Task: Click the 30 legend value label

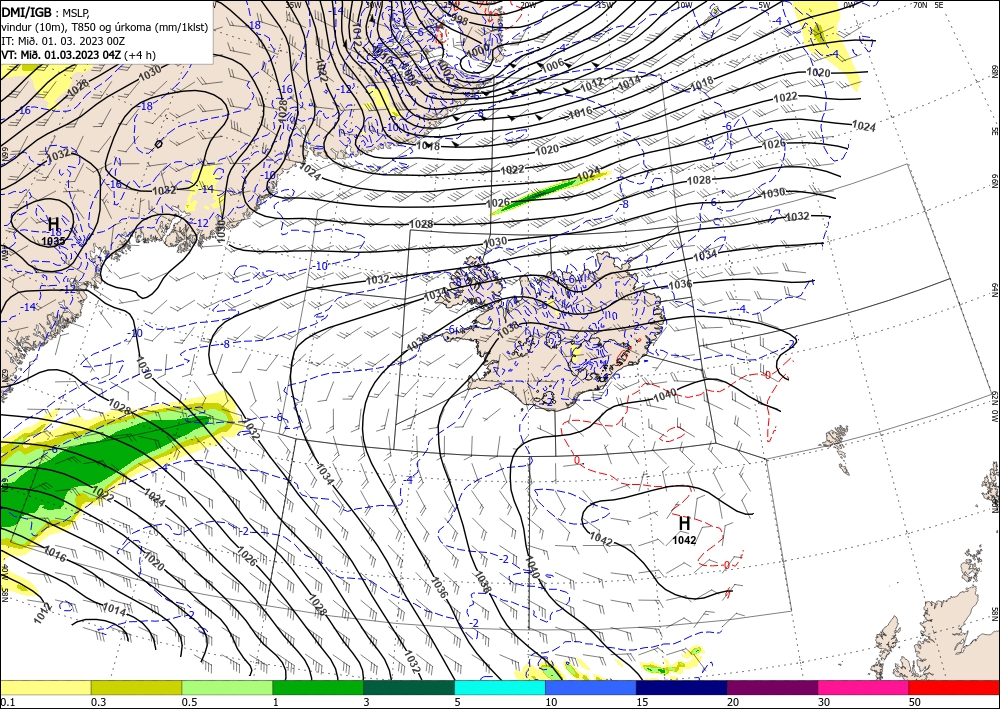Action: click(824, 702)
